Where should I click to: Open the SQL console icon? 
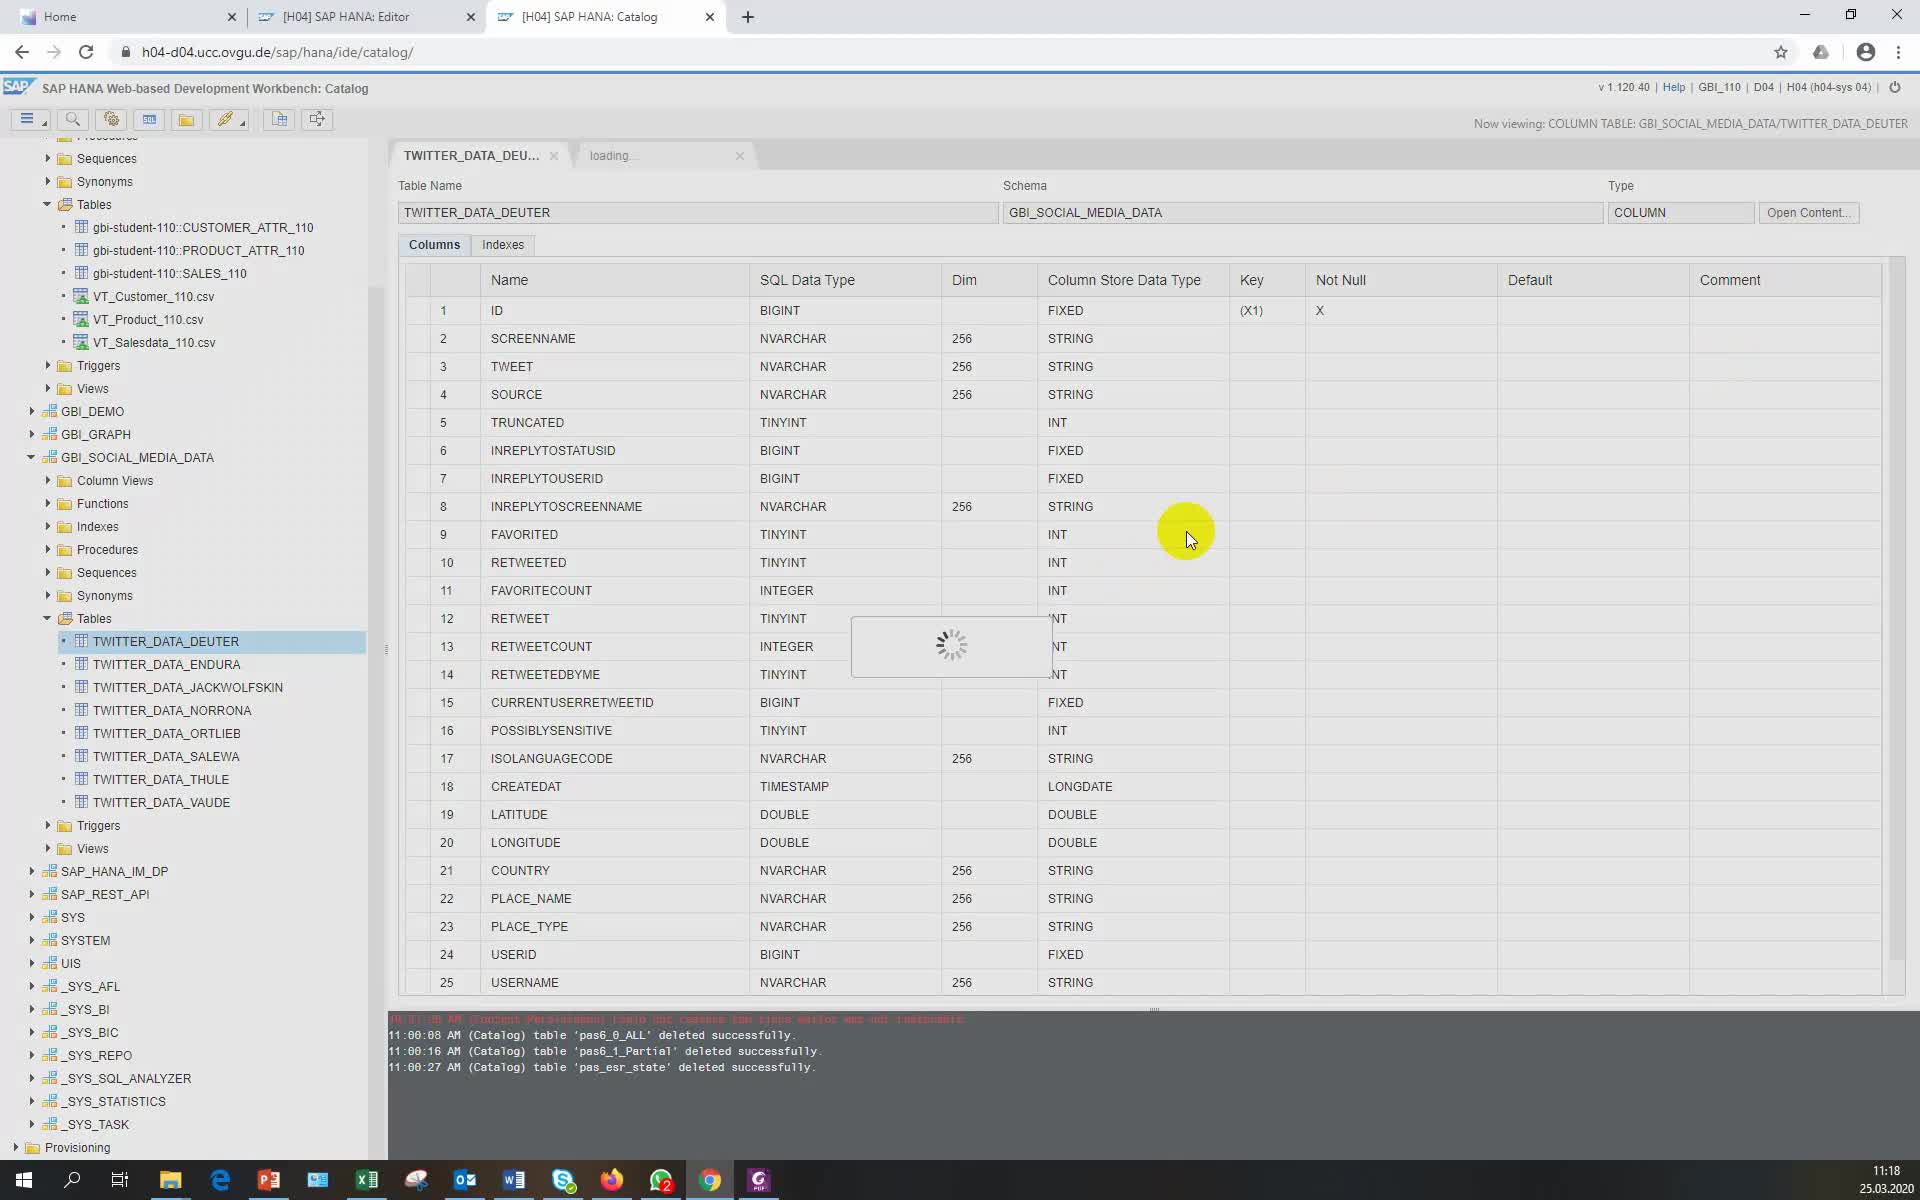(x=149, y=119)
